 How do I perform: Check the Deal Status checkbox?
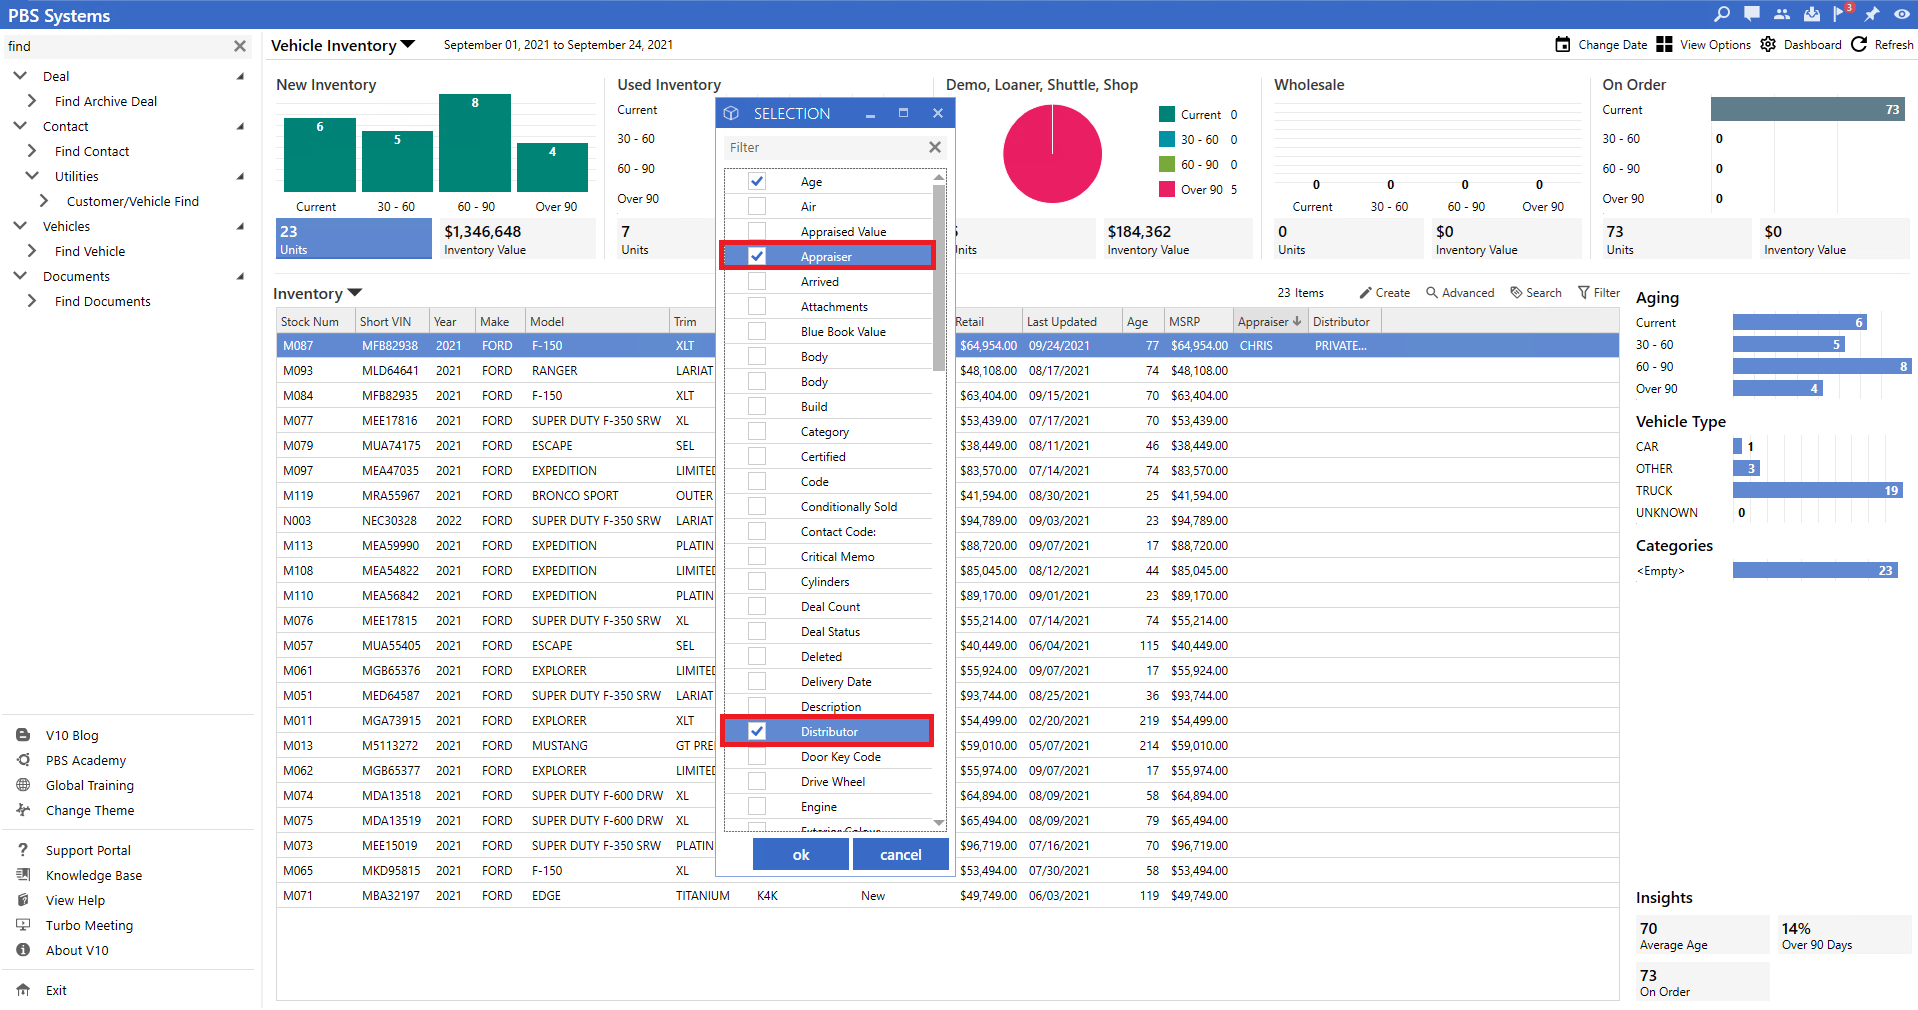757,631
